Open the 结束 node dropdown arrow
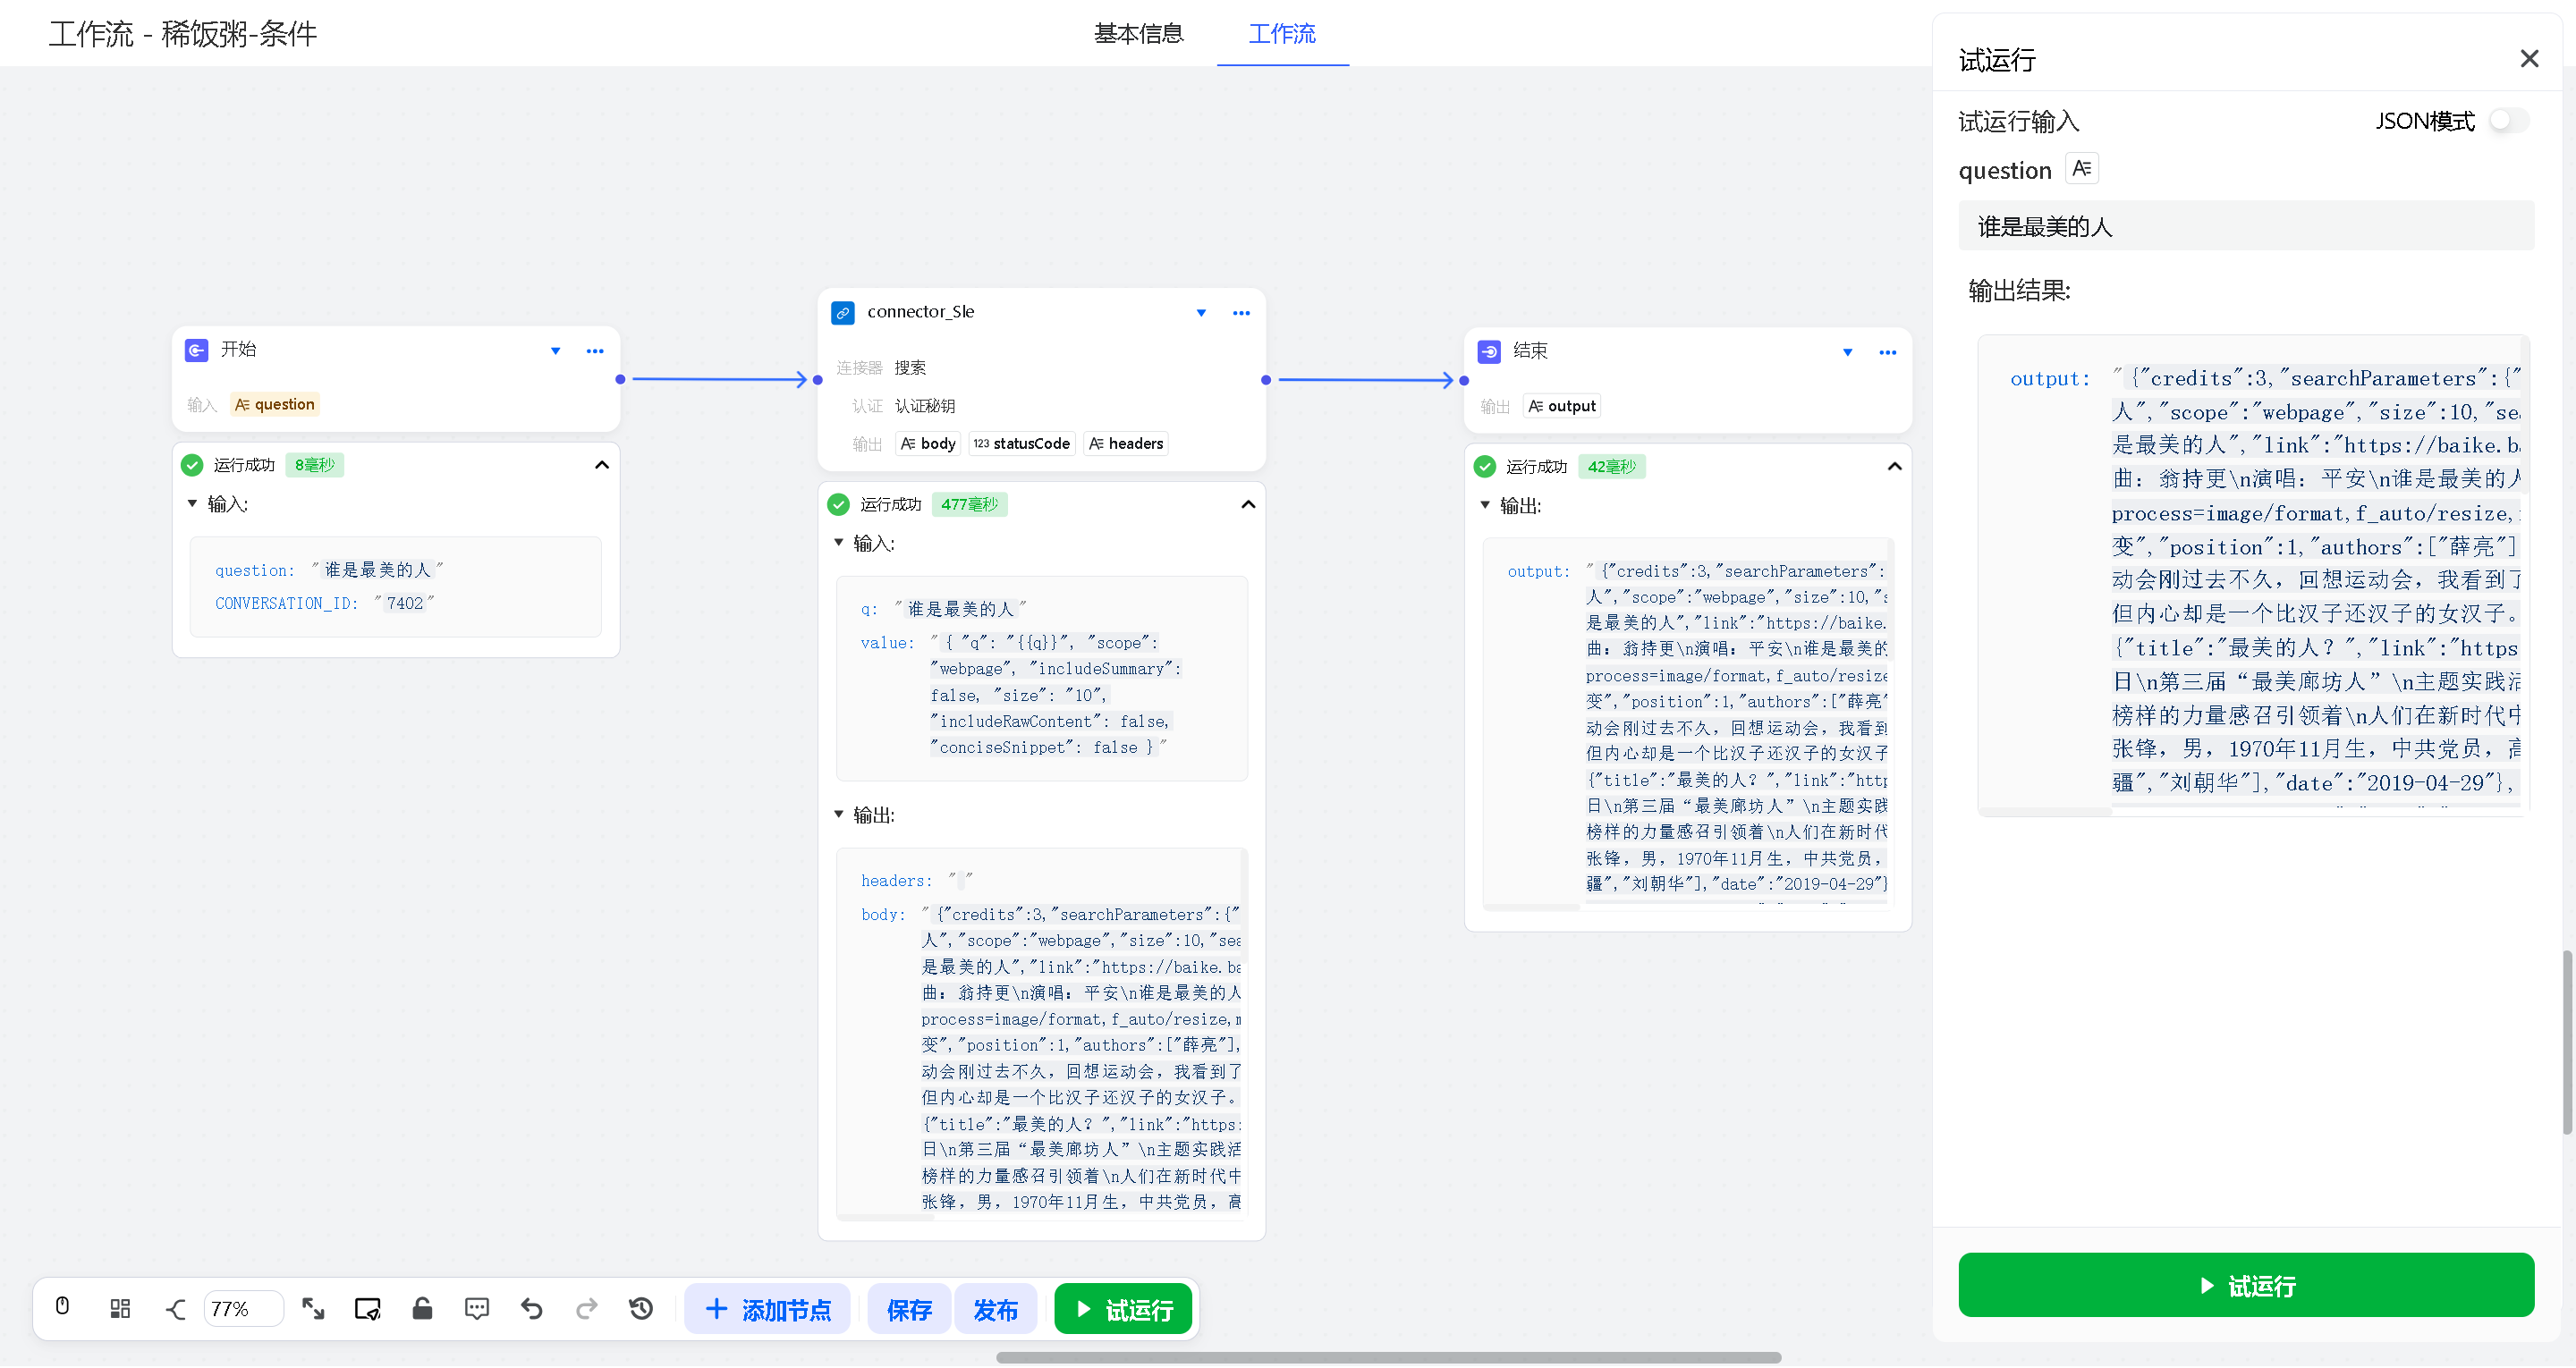2576x1368 pixels. point(1847,352)
